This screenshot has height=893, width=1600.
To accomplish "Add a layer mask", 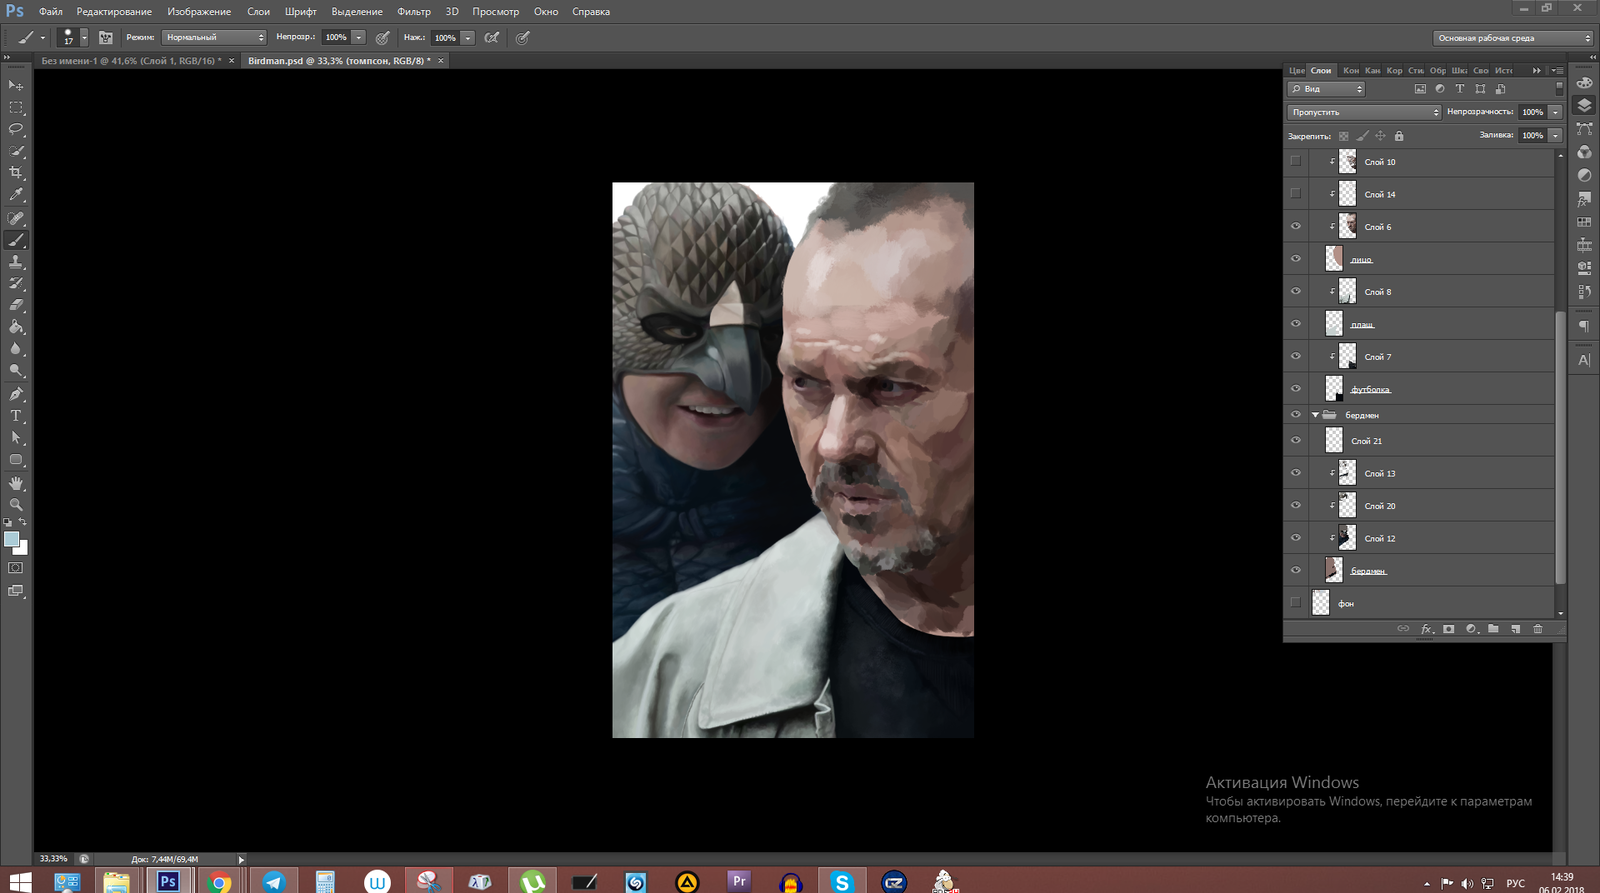I will pos(1449,629).
